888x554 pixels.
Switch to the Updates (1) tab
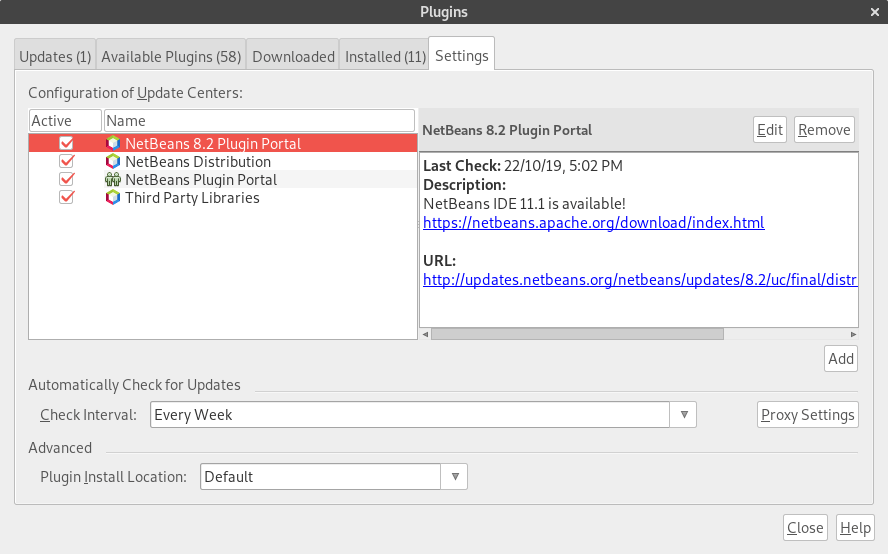coord(55,57)
